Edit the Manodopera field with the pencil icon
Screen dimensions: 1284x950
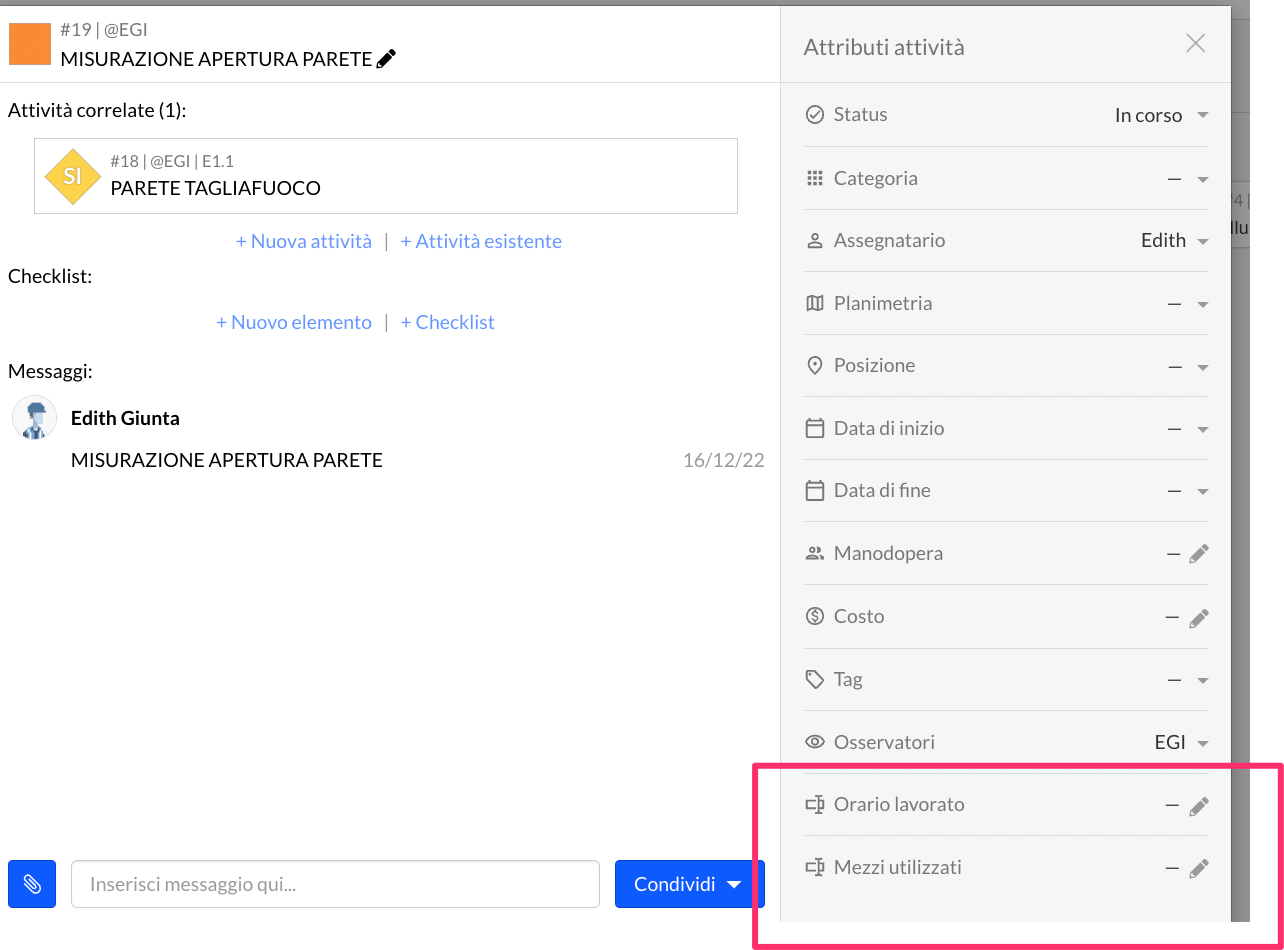pyautogui.click(x=1199, y=554)
